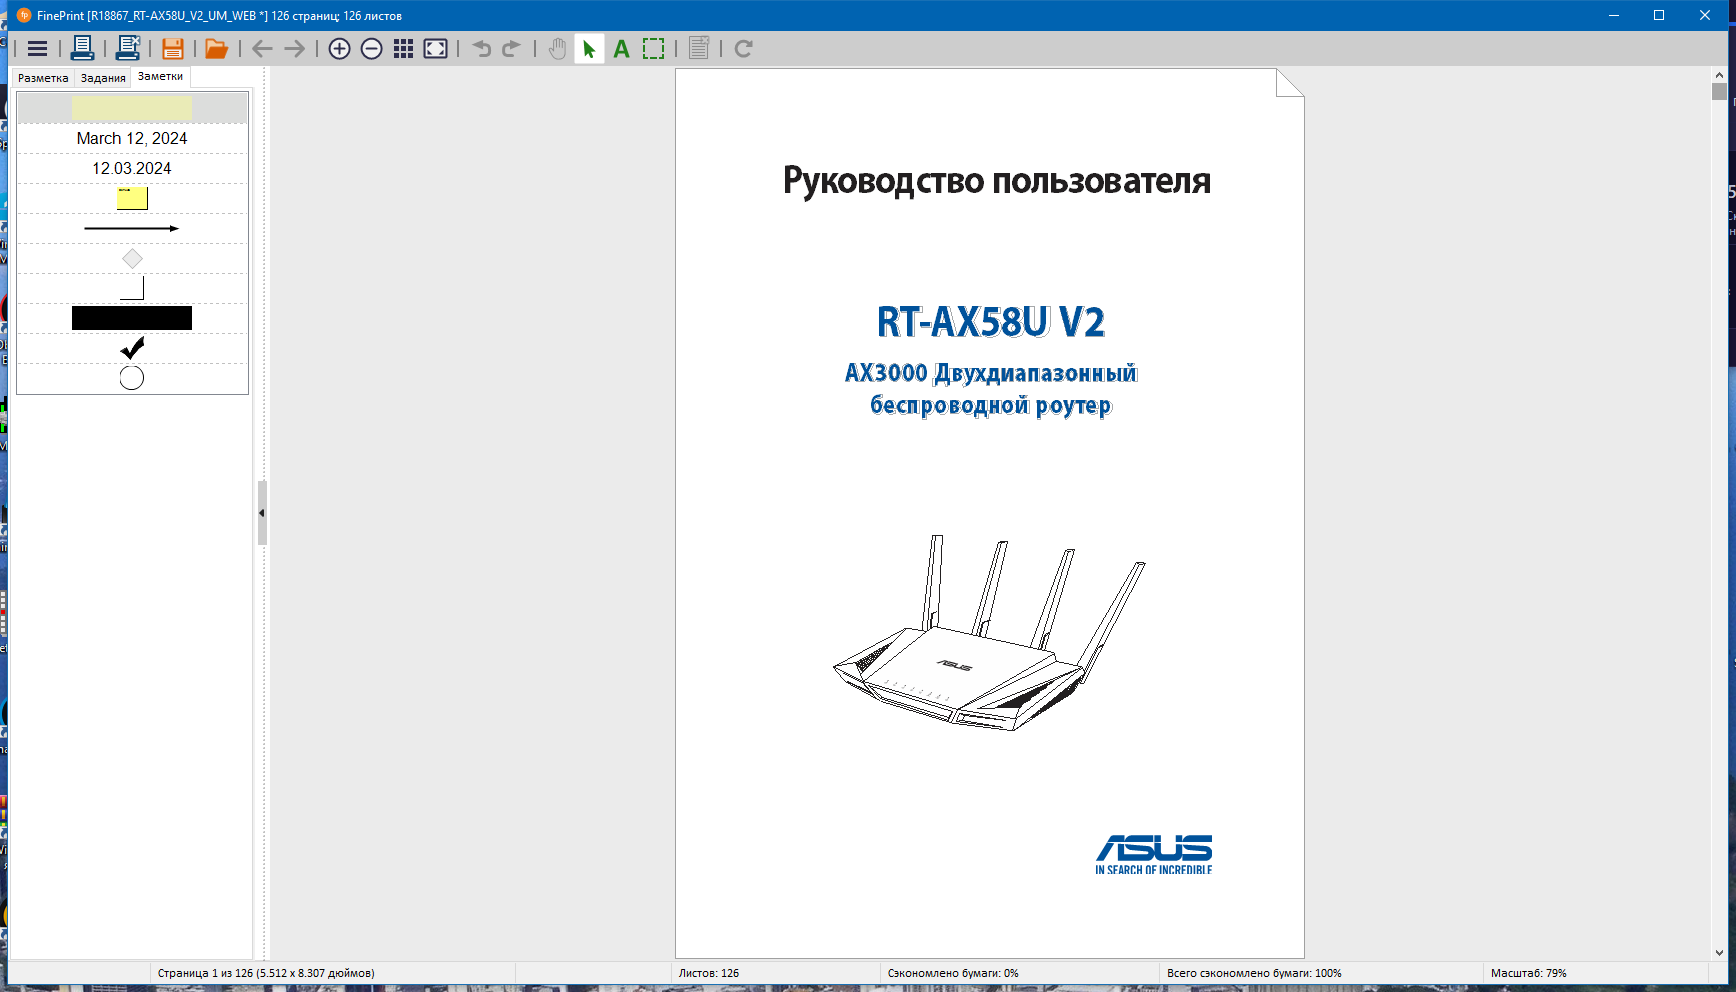Switch to the Задания tab
Viewport: 1736px width, 992px height.
click(103, 78)
